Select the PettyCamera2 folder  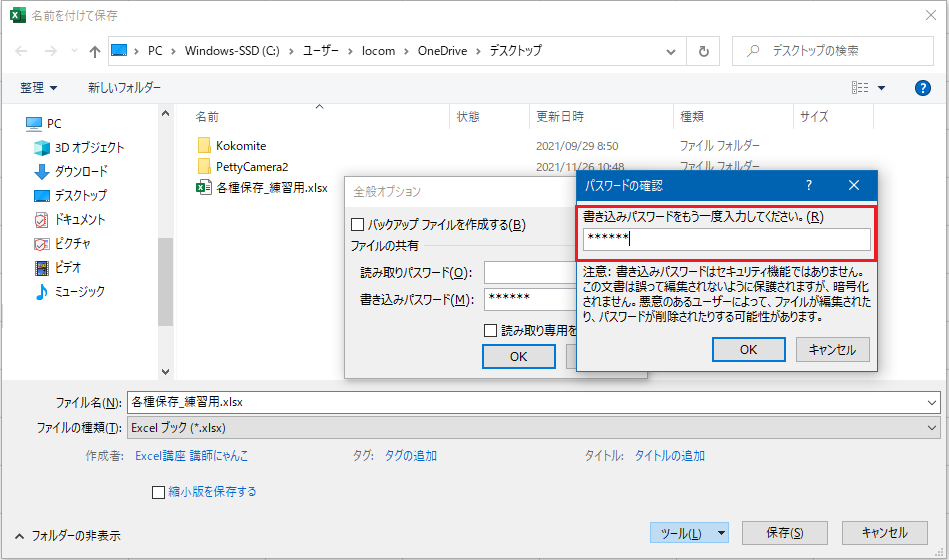pyautogui.click(x=243, y=166)
